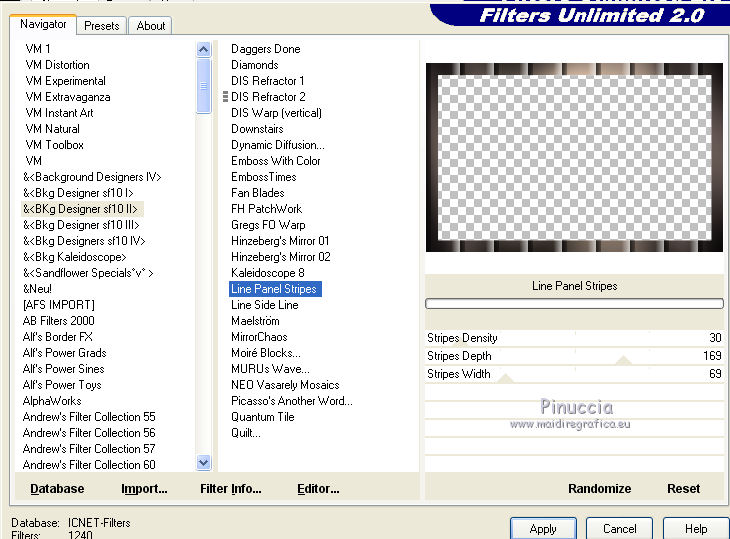Select &<Bkg Designers sf10 IV> category
The height and width of the screenshot is (539, 730).
pyautogui.click(x=84, y=241)
